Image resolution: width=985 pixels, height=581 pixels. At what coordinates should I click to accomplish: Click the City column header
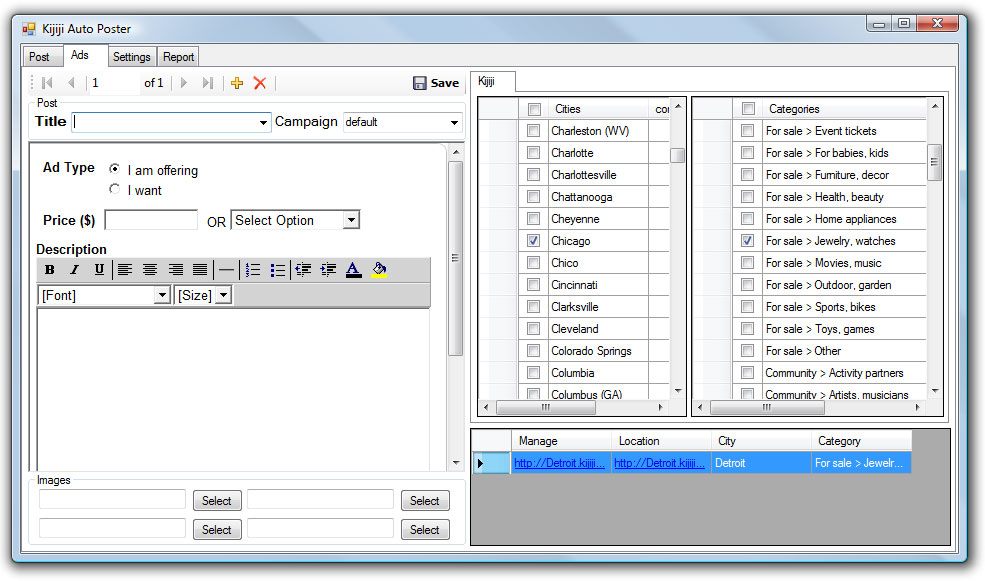761,441
